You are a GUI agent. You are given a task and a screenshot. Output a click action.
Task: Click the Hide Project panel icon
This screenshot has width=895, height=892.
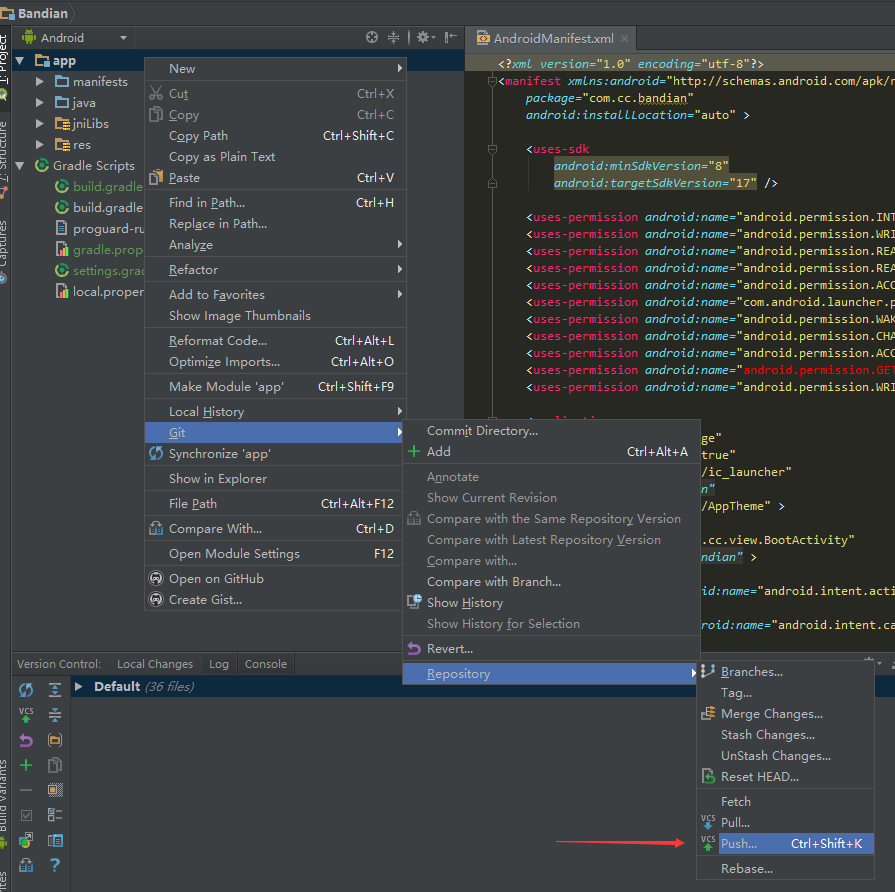(x=450, y=38)
